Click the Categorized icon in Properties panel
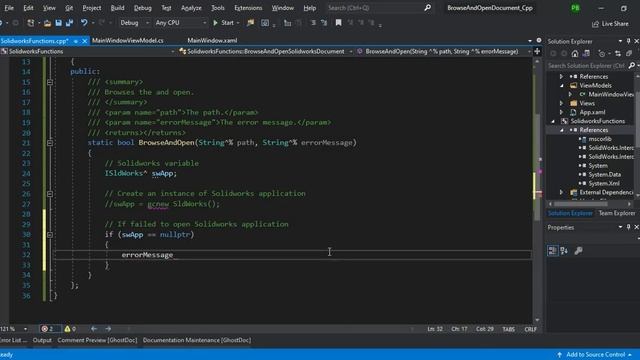 (x=552, y=251)
